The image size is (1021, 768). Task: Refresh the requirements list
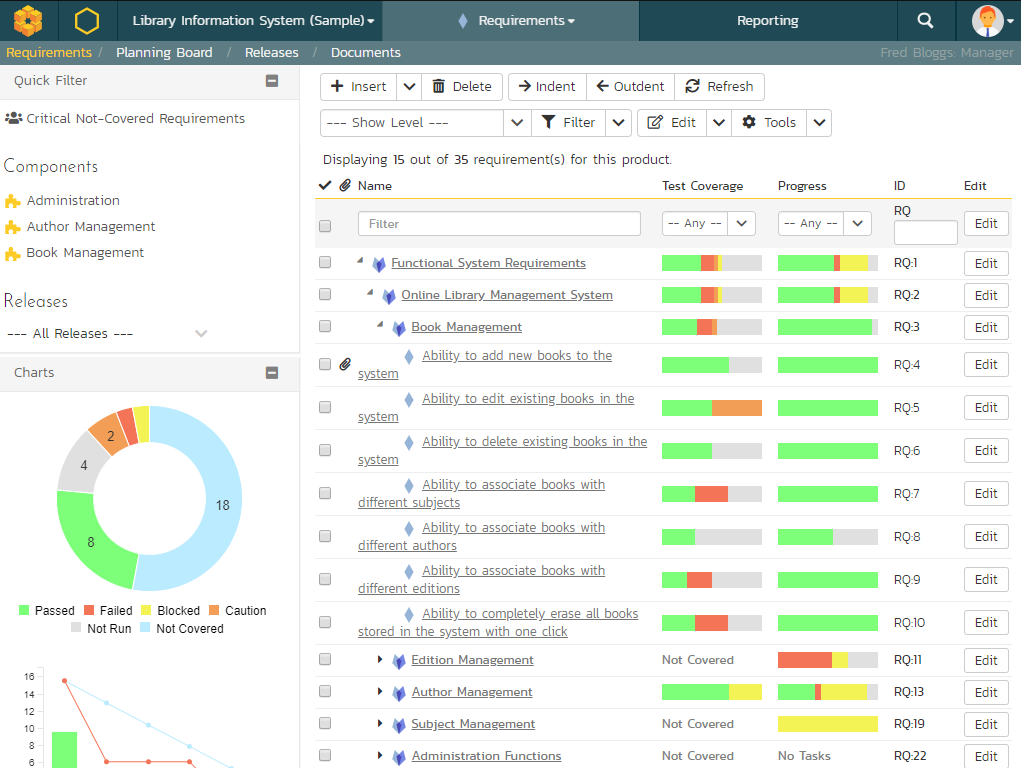point(720,87)
